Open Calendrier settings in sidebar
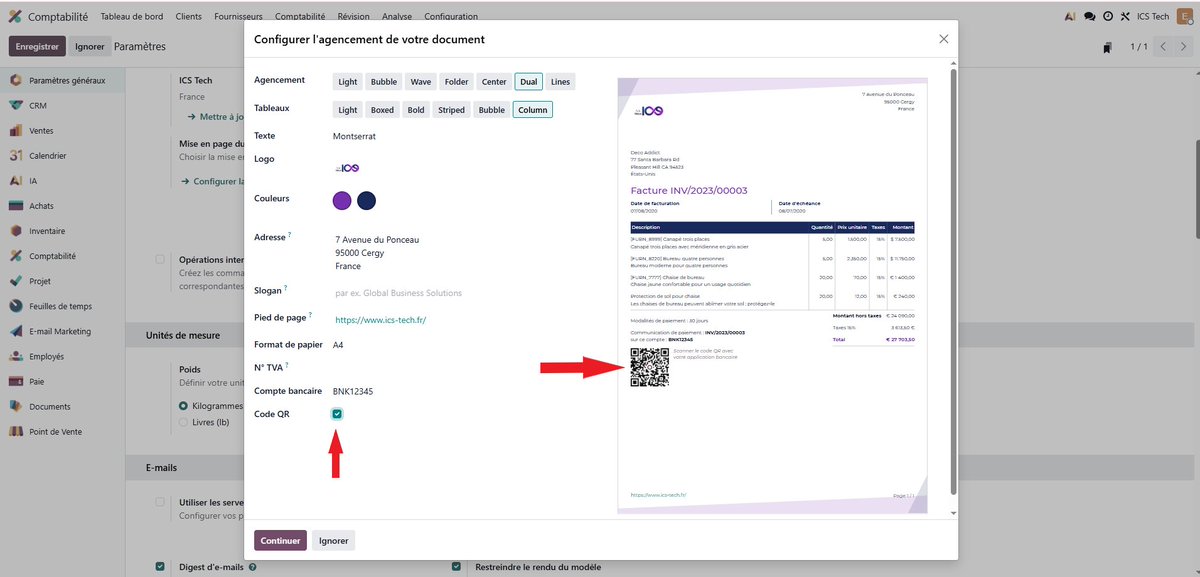1200x577 pixels. click(62, 156)
